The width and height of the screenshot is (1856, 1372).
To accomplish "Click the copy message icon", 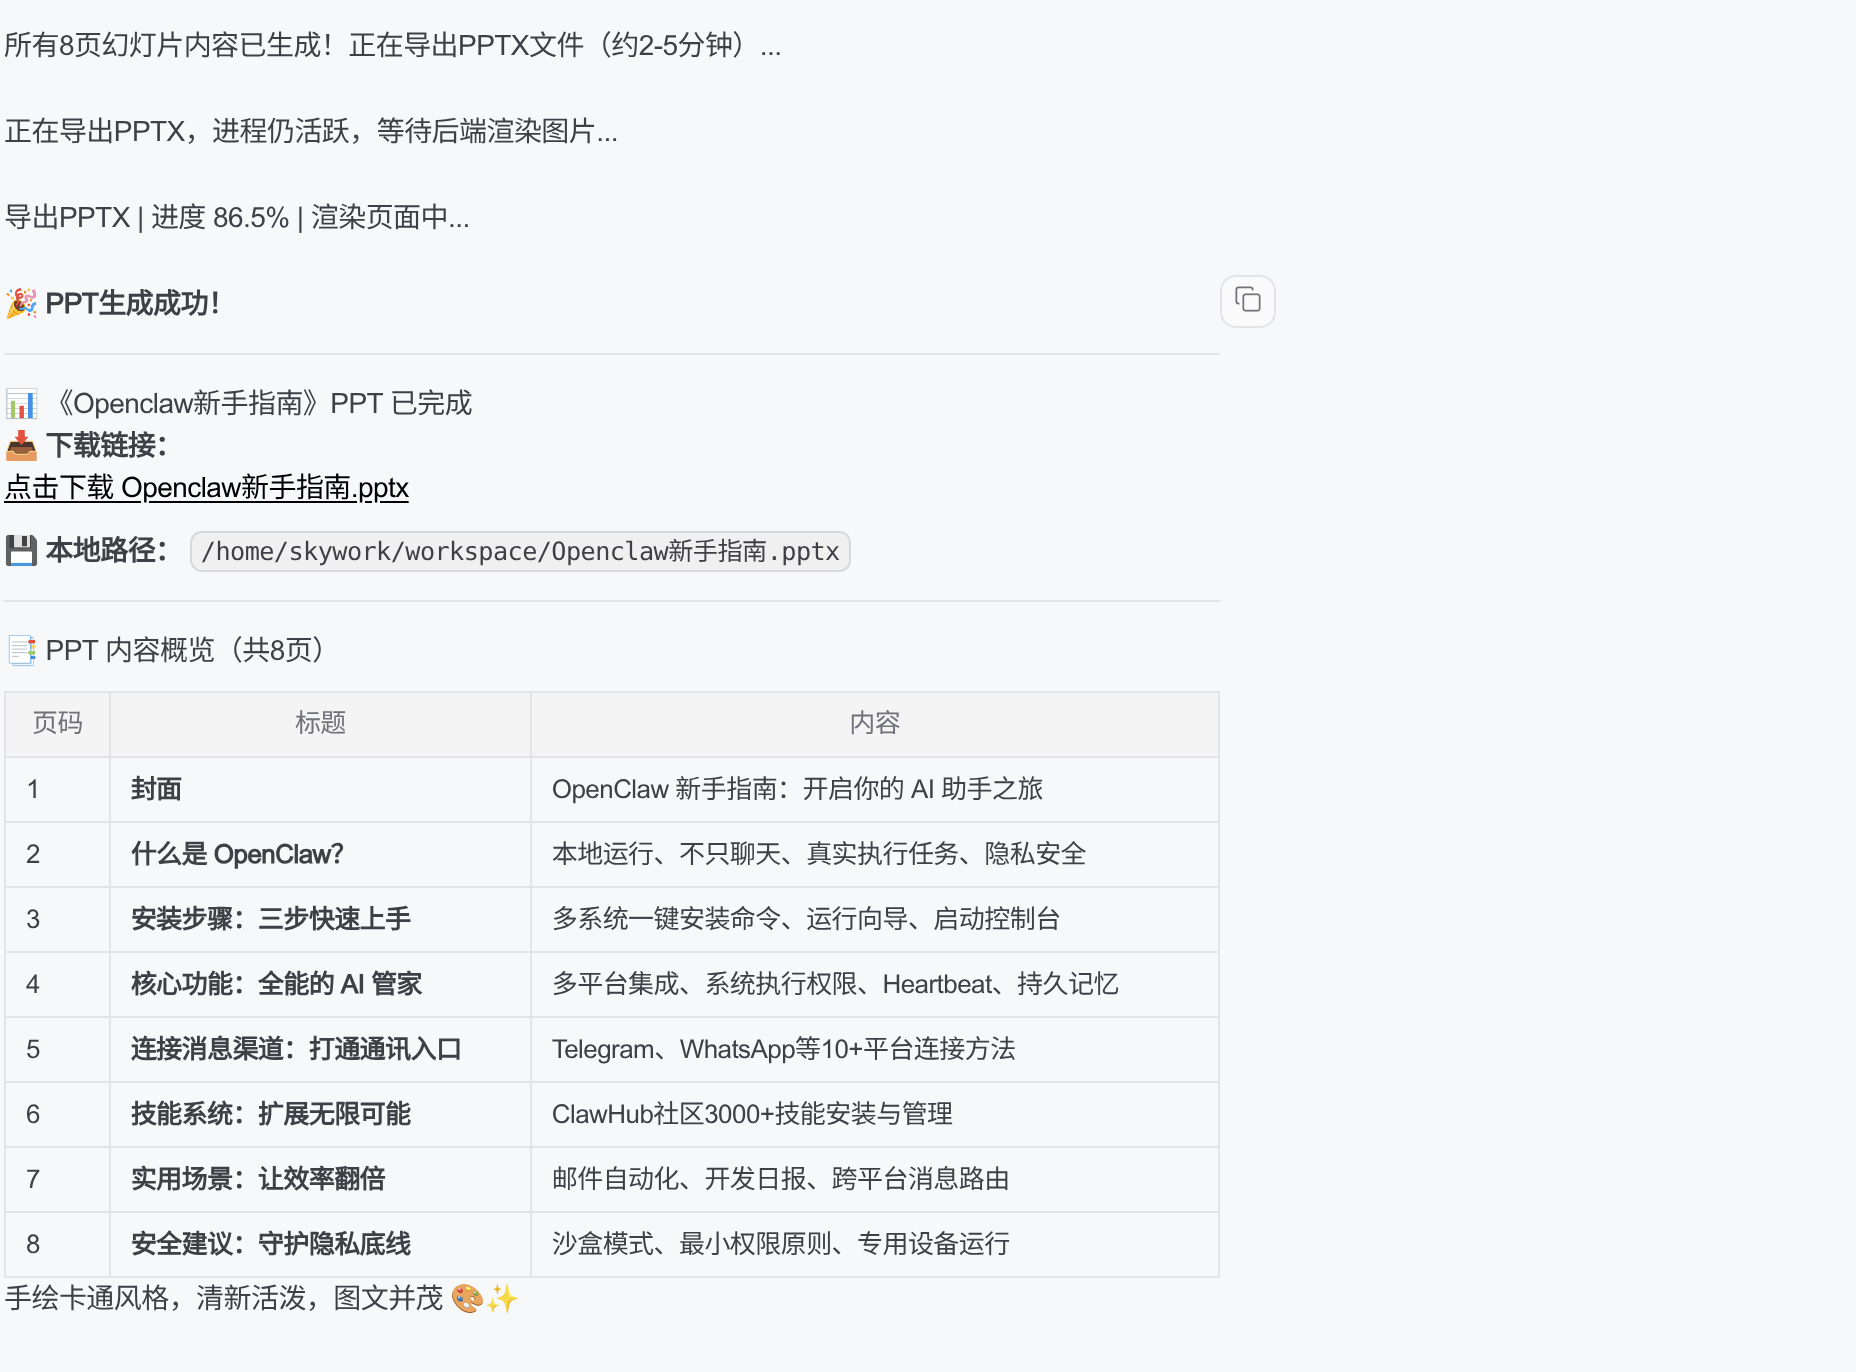I will coord(1246,301).
